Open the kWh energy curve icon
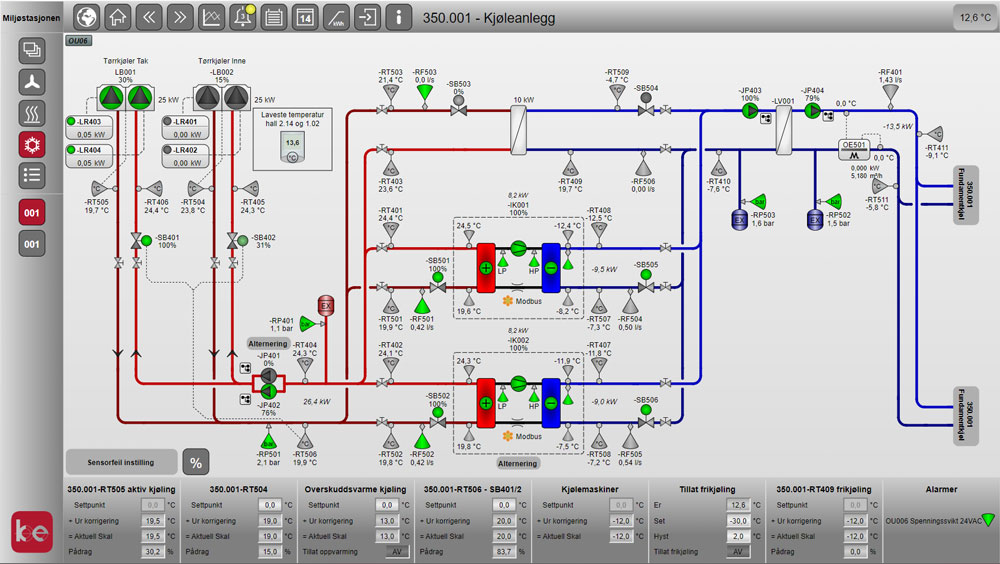1000x564 pixels. 336,17
